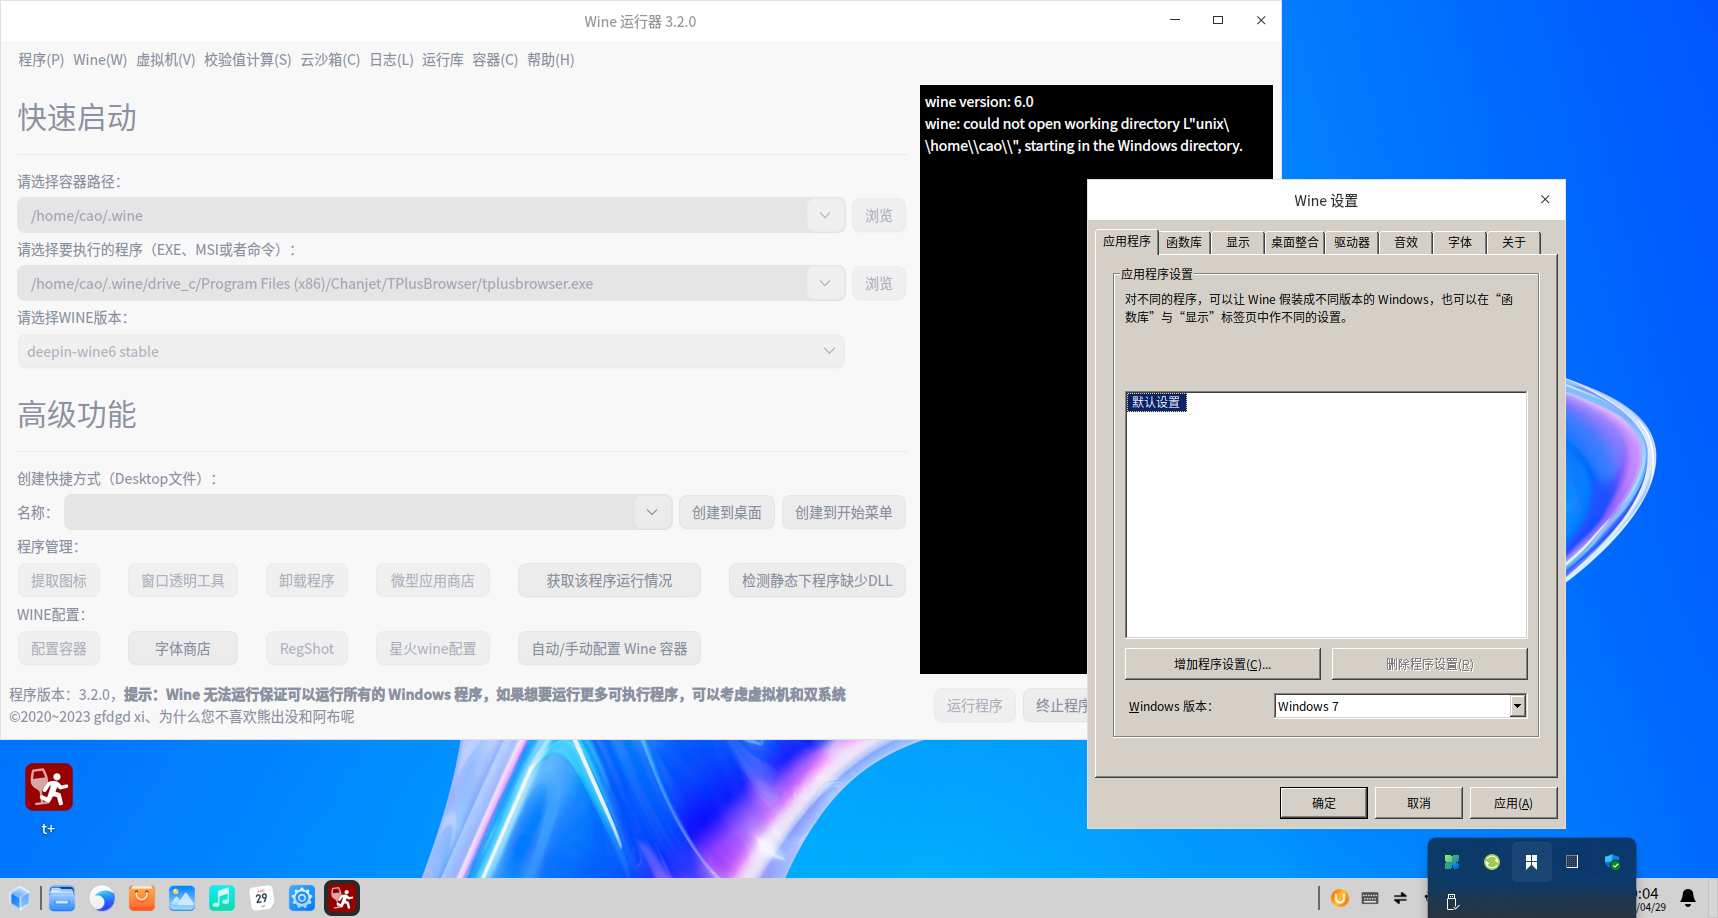Expand the executable path dropdown with tplusbrowser.exe
Viewport: 1718px width, 918px height.
click(825, 283)
